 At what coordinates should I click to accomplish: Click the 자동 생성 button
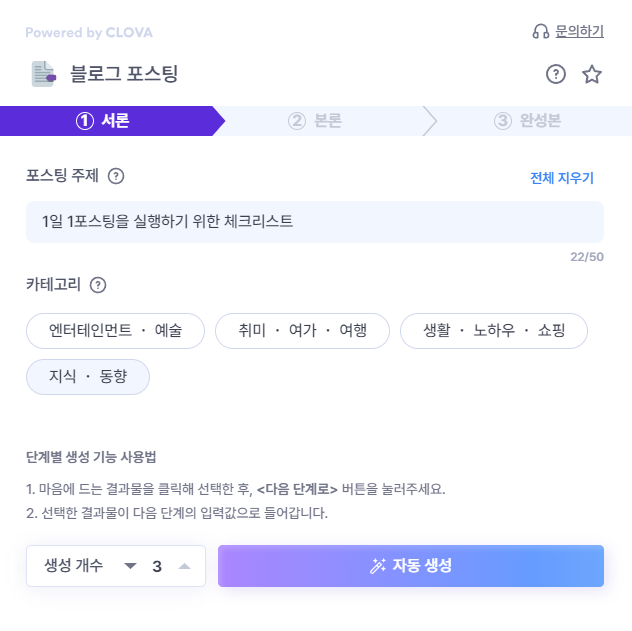pos(411,566)
